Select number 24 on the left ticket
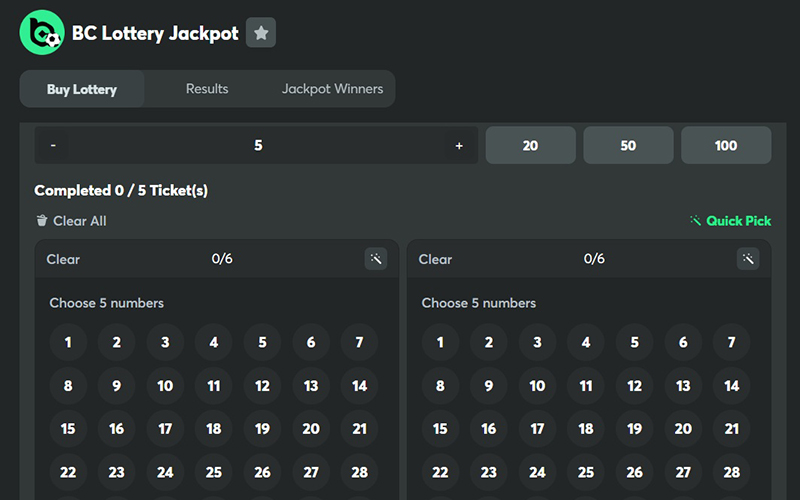This screenshot has height=500, width=800. tap(165, 472)
